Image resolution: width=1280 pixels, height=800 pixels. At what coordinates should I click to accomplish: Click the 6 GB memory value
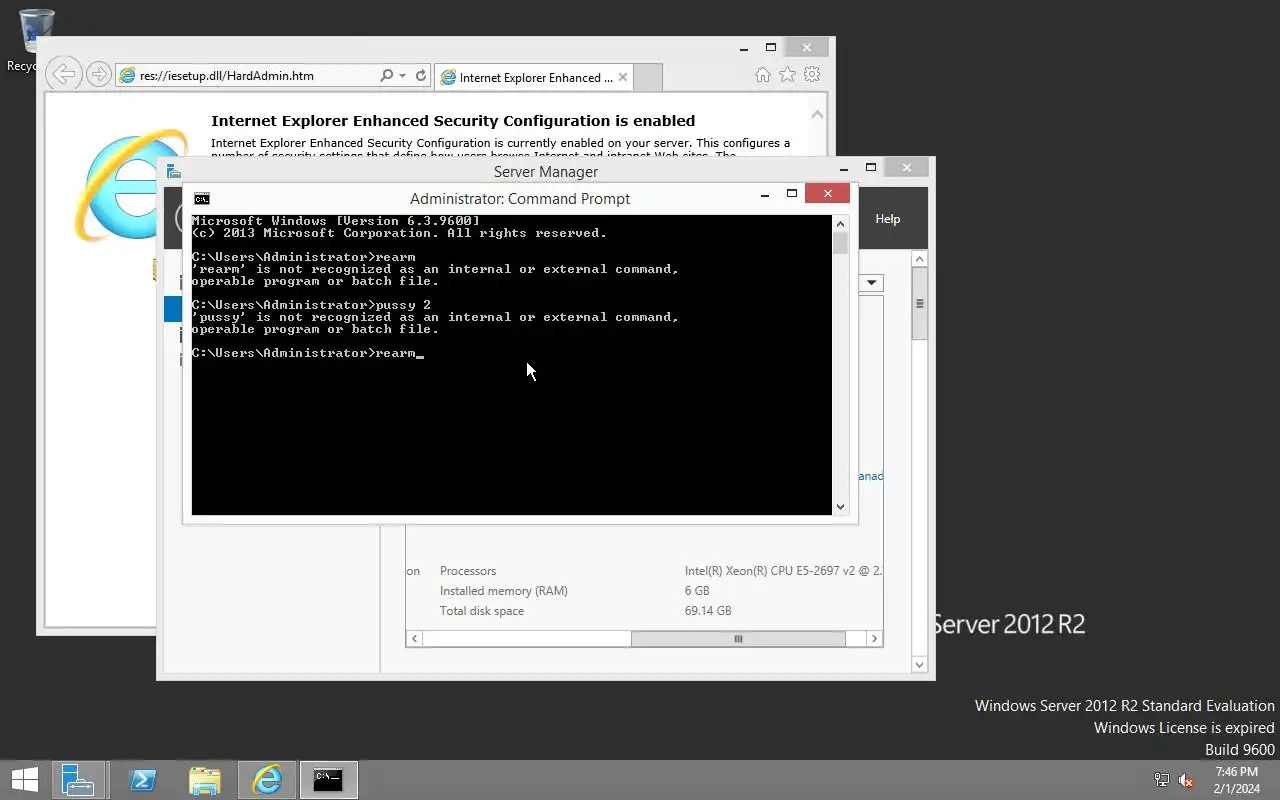697,591
